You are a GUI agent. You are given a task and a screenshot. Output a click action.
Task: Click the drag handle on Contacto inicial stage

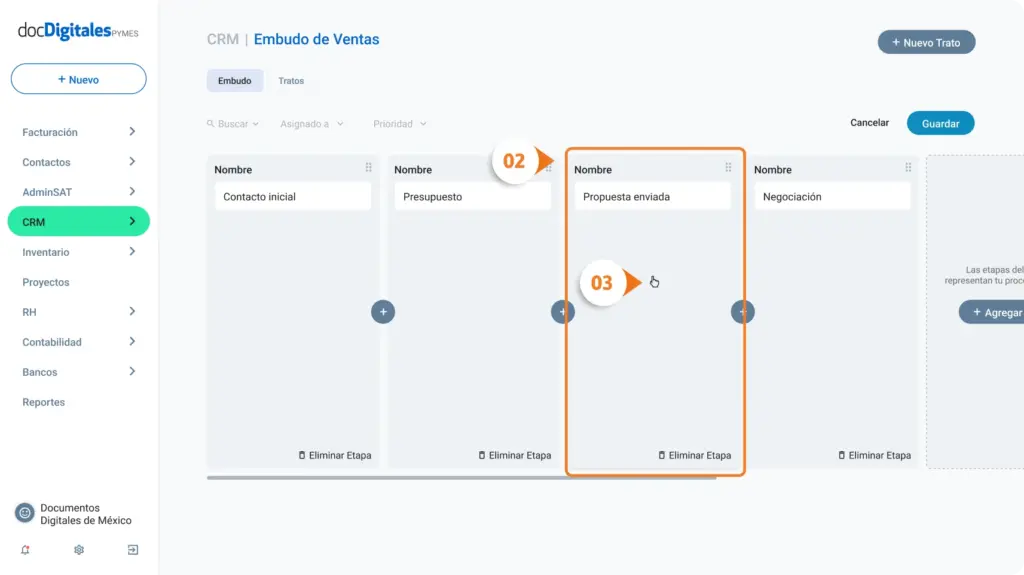pyautogui.click(x=368, y=168)
